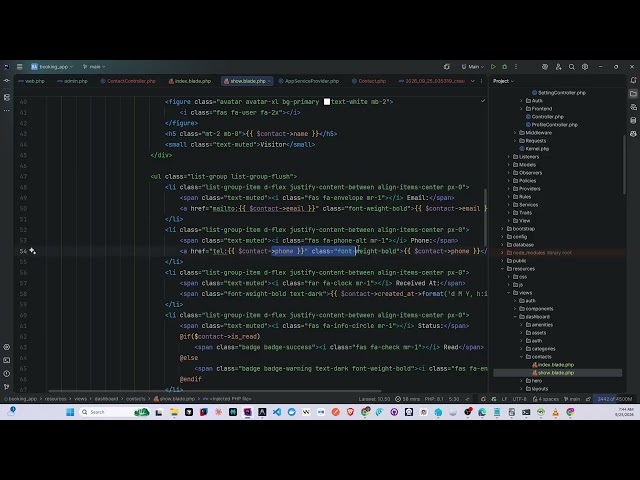Open the Notifications bell tool window
640x480 pixels.
(633, 80)
